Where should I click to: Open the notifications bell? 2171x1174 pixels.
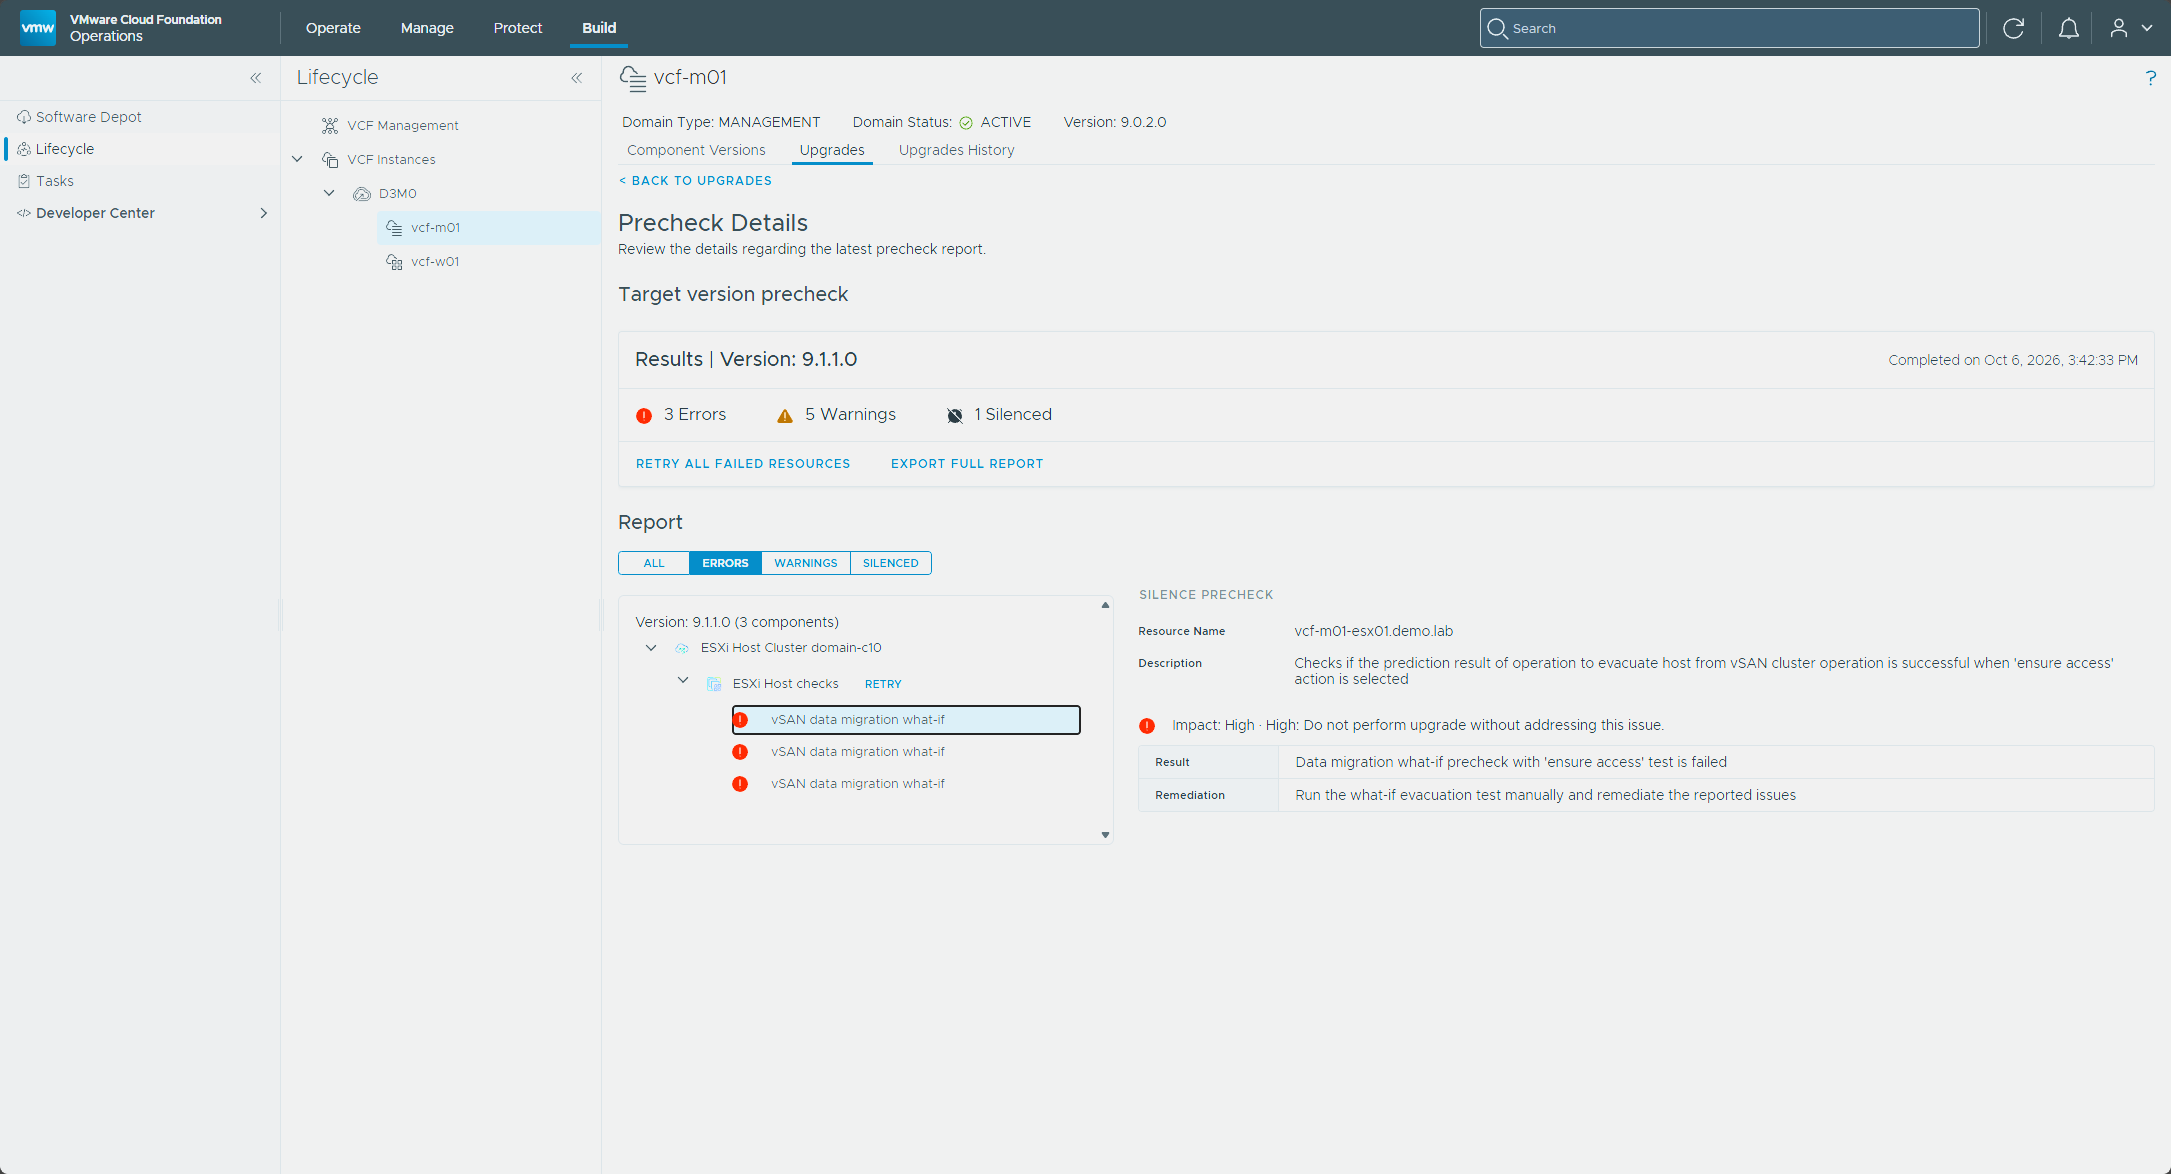[2068, 28]
